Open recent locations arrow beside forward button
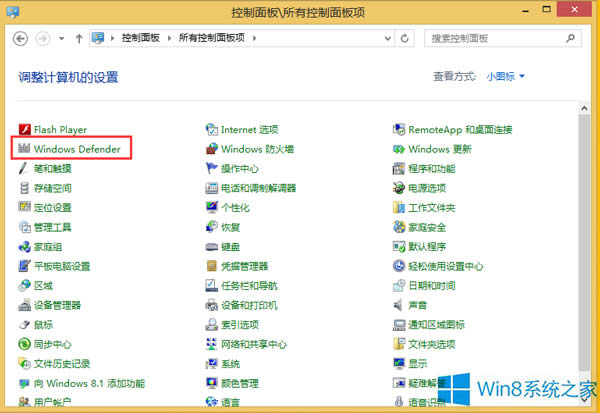The height and width of the screenshot is (413, 600). tap(61, 38)
